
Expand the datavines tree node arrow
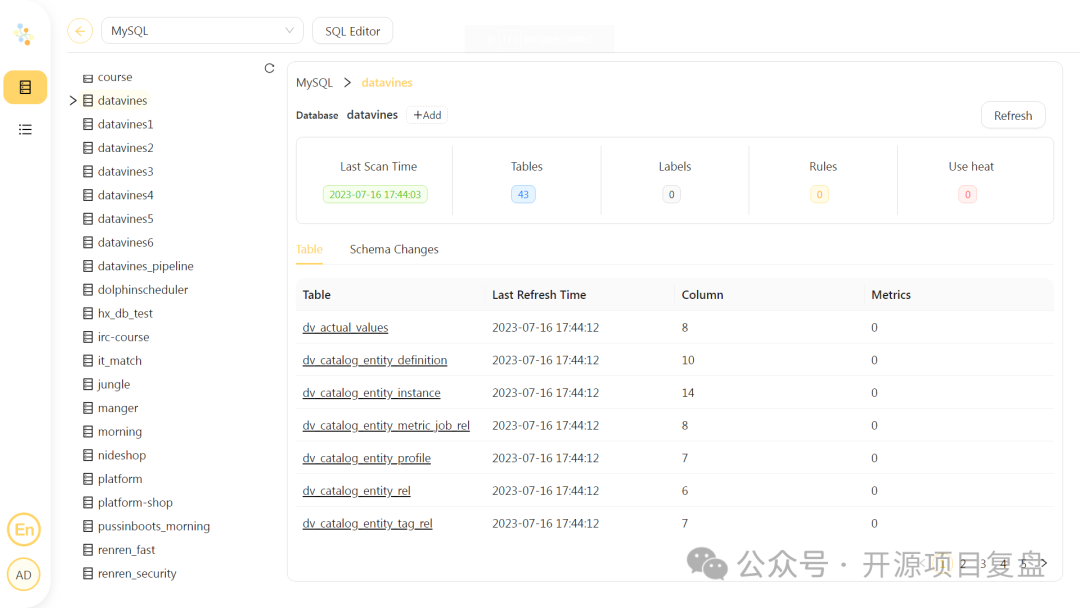(73, 101)
